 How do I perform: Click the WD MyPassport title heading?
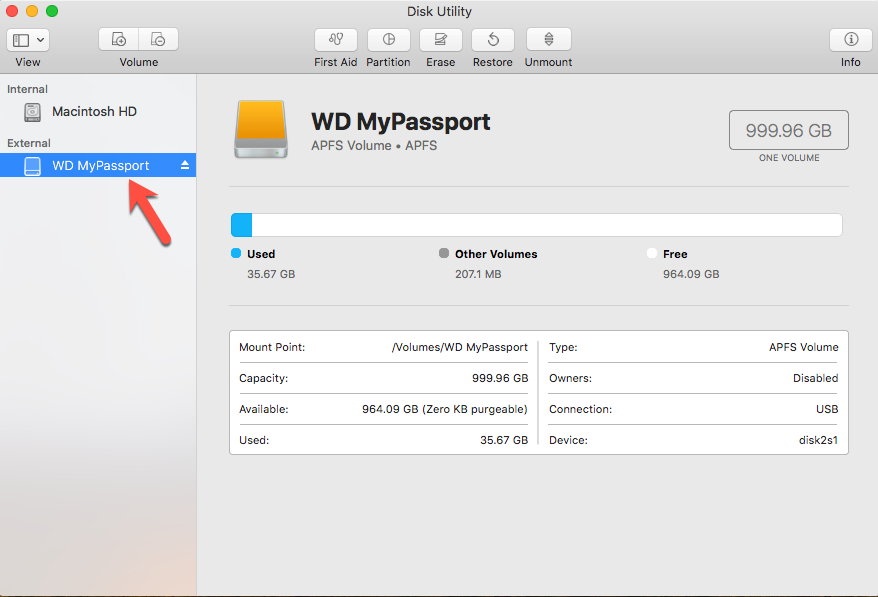[400, 122]
